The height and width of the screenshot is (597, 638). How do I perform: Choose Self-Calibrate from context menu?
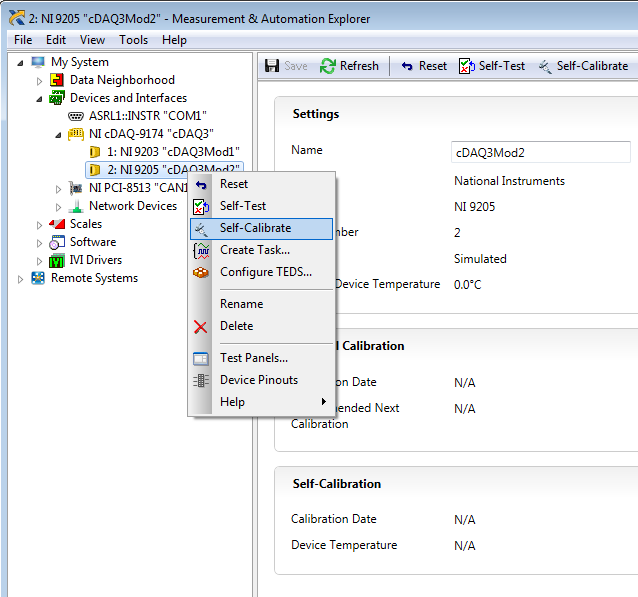pos(261,229)
